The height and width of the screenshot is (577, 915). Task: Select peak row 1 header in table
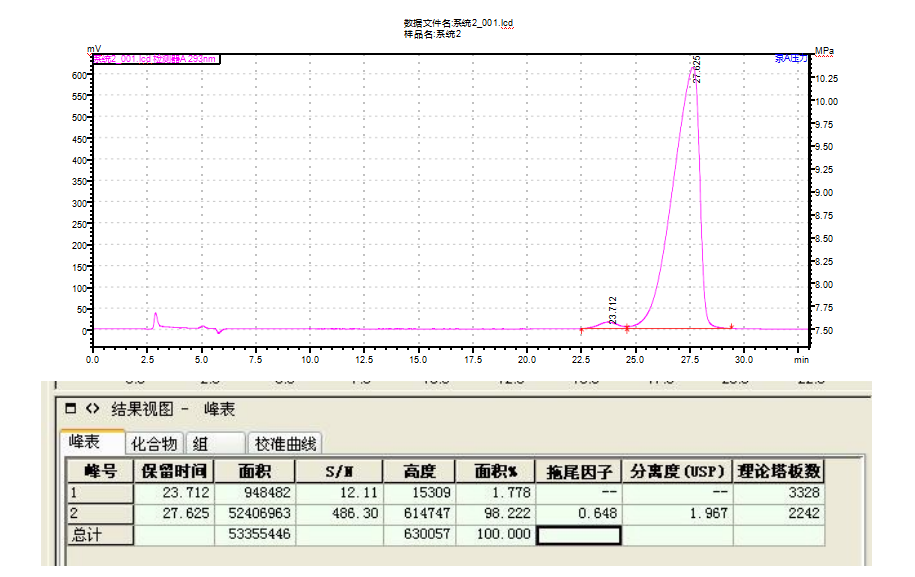(x=100, y=492)
